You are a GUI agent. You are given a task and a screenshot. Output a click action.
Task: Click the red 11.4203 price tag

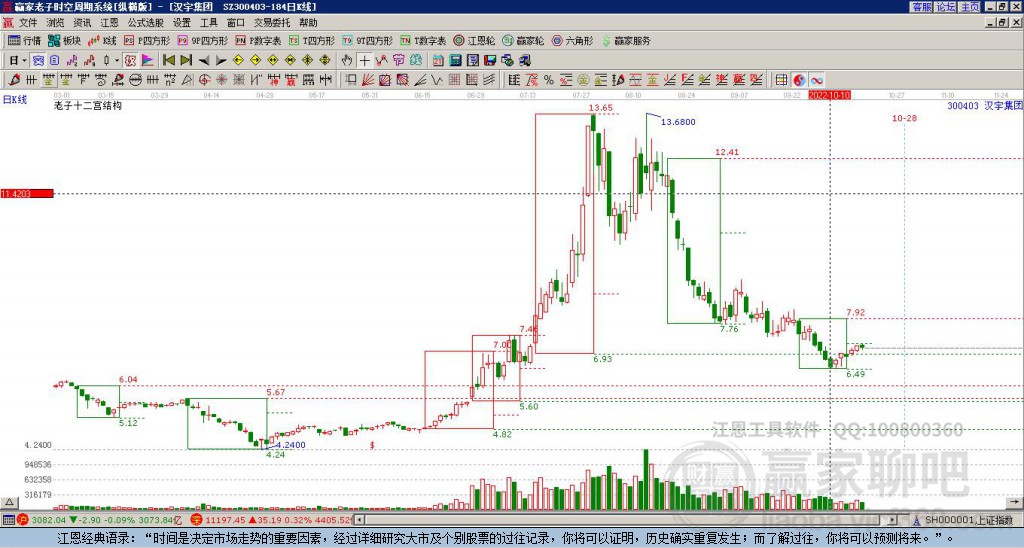tap(27, 193)
